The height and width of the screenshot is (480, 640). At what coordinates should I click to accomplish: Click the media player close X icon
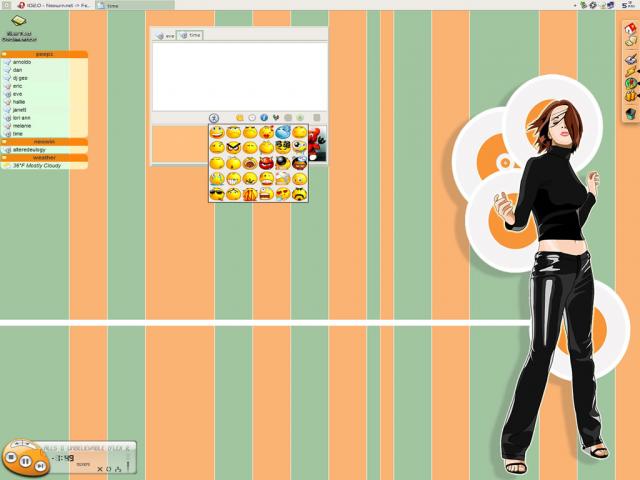100,469
